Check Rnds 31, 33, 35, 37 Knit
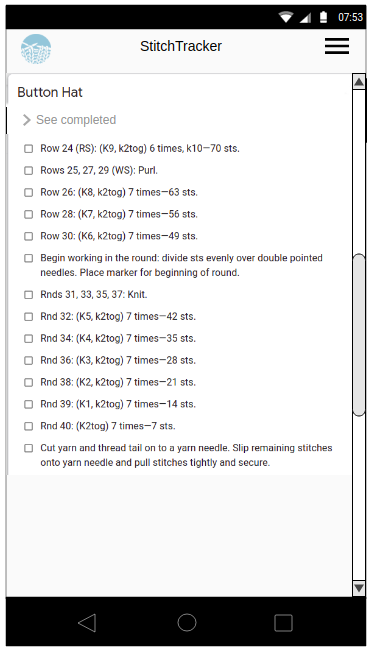The image size is (371, 650). [x=28, y=295]
